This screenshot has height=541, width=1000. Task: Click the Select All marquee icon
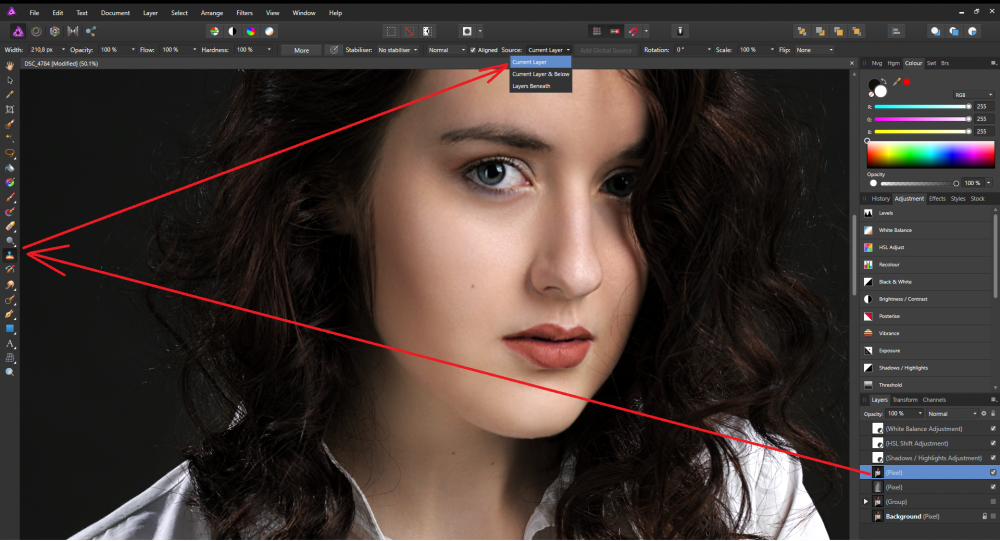pyautogui.click(x=391, y=31)
